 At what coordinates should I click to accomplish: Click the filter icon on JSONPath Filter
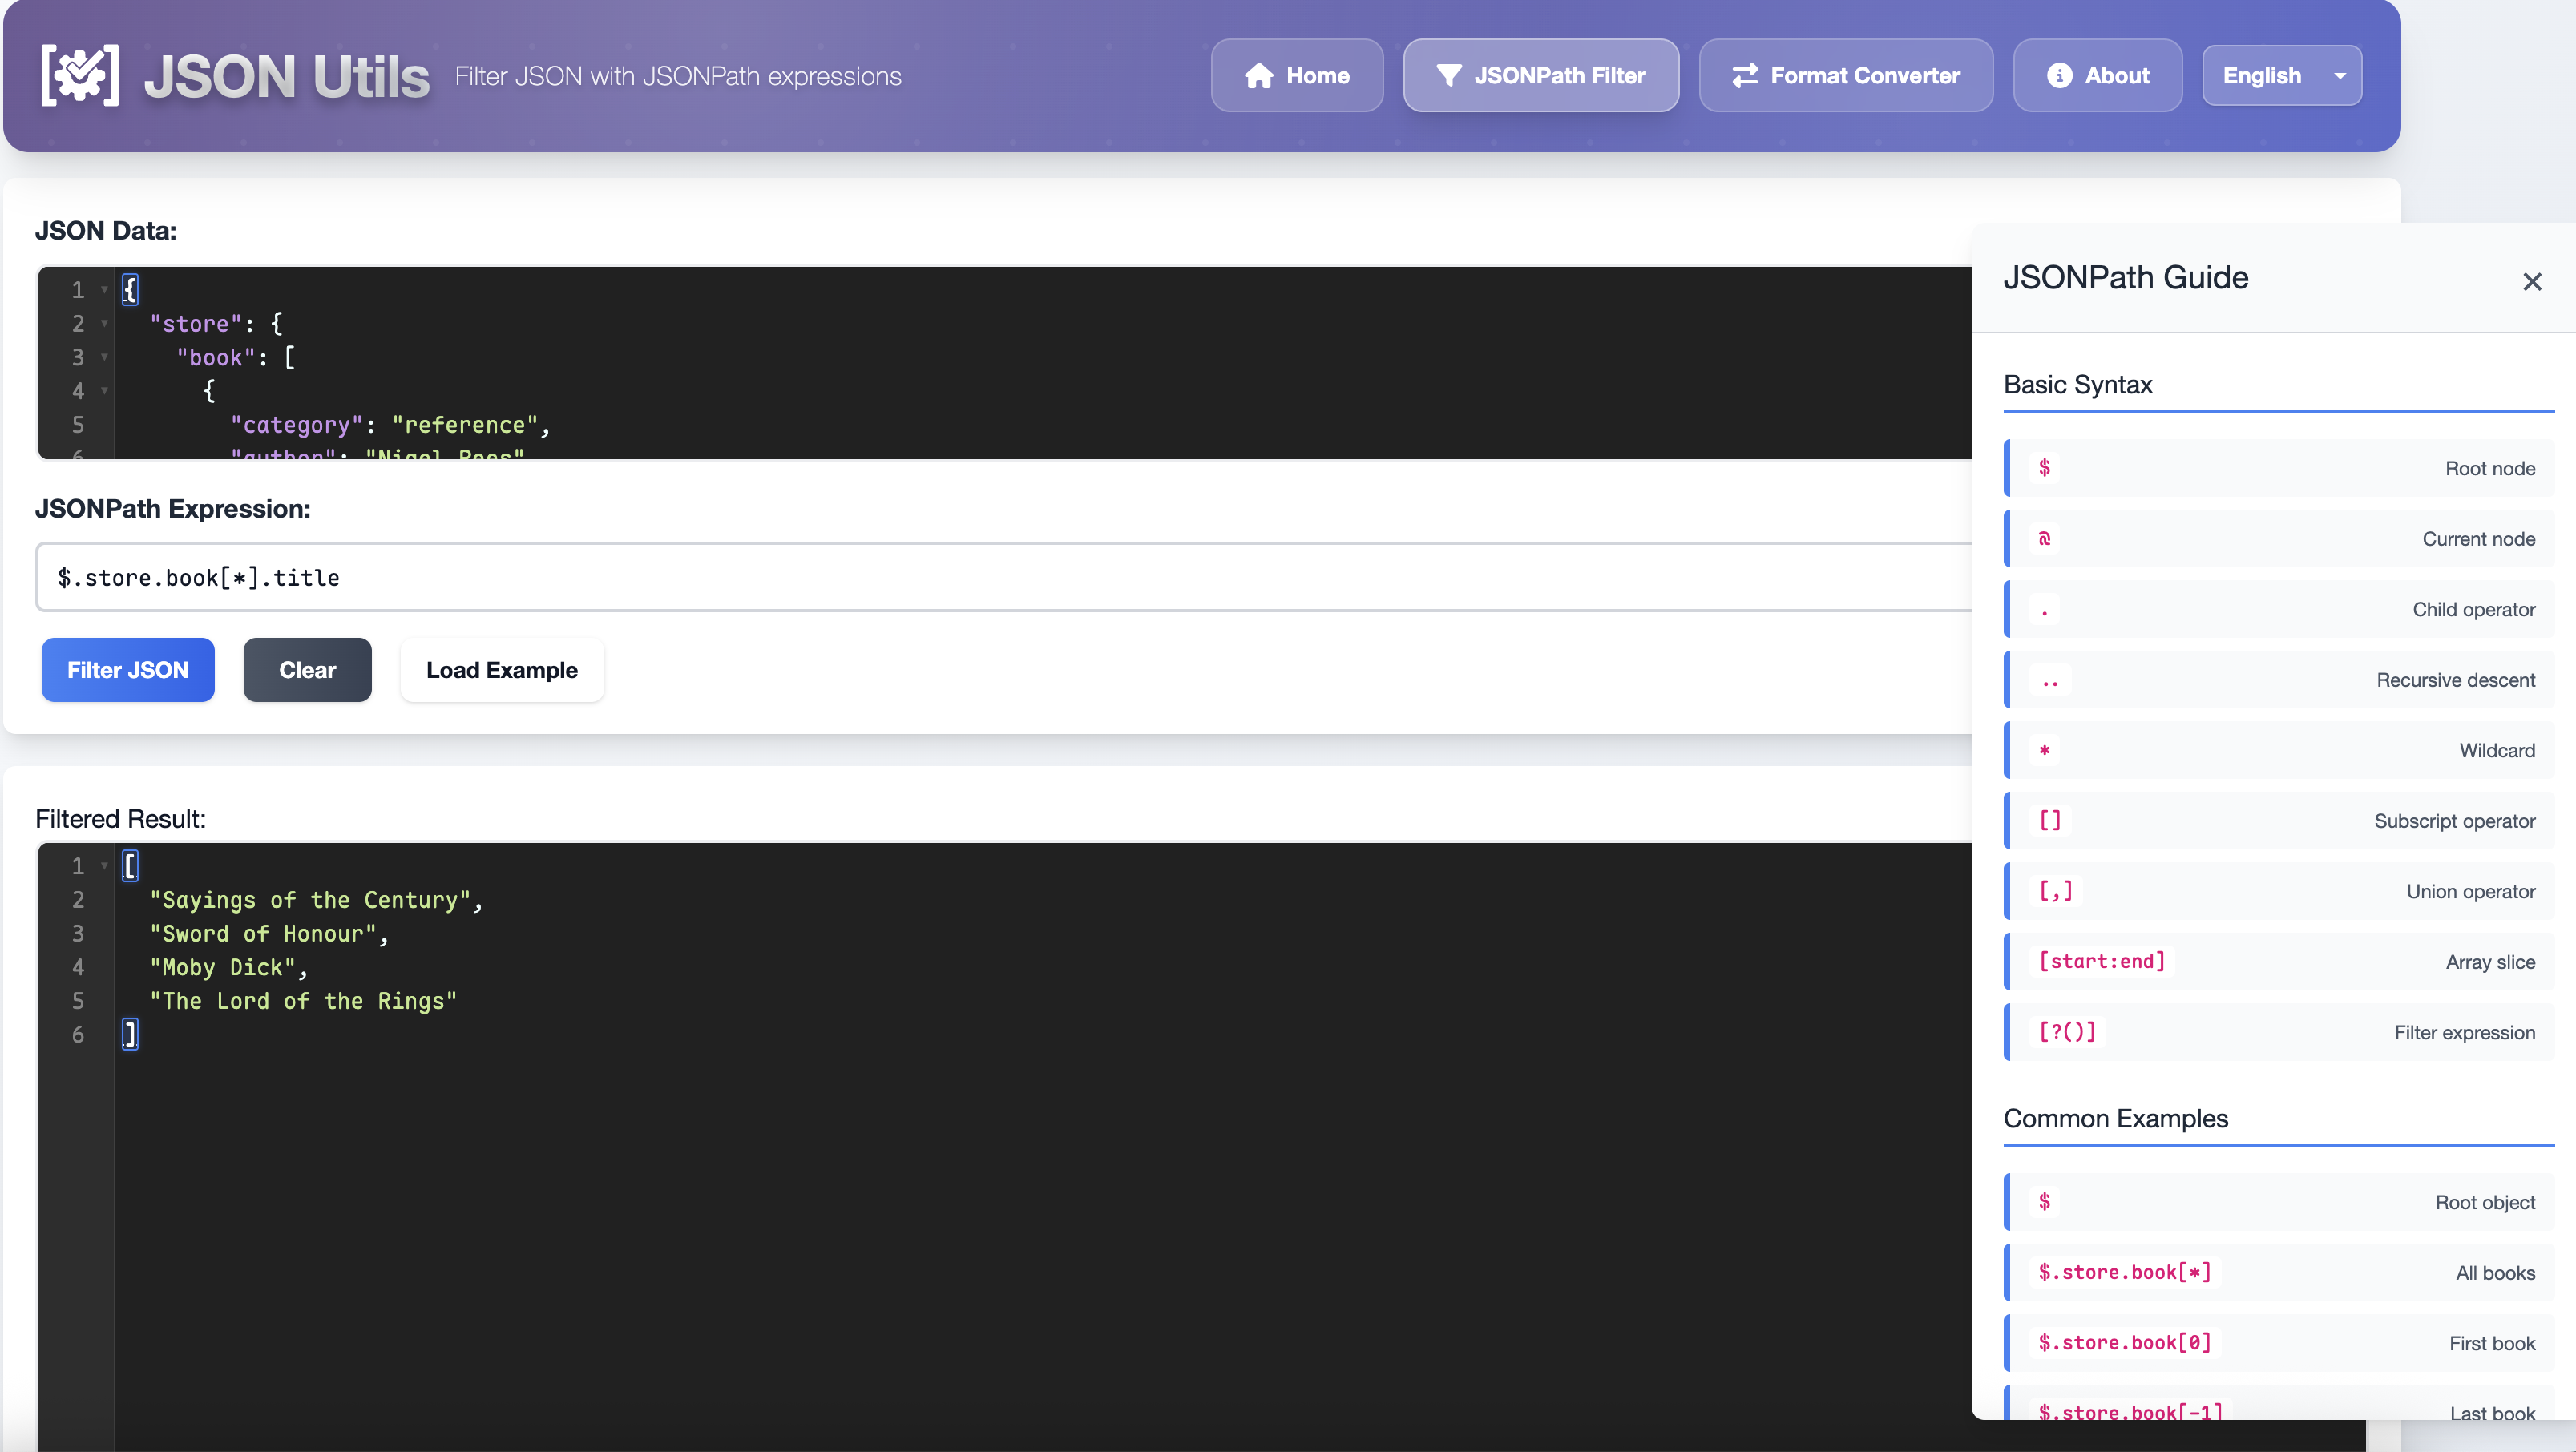click(1449, 75)
